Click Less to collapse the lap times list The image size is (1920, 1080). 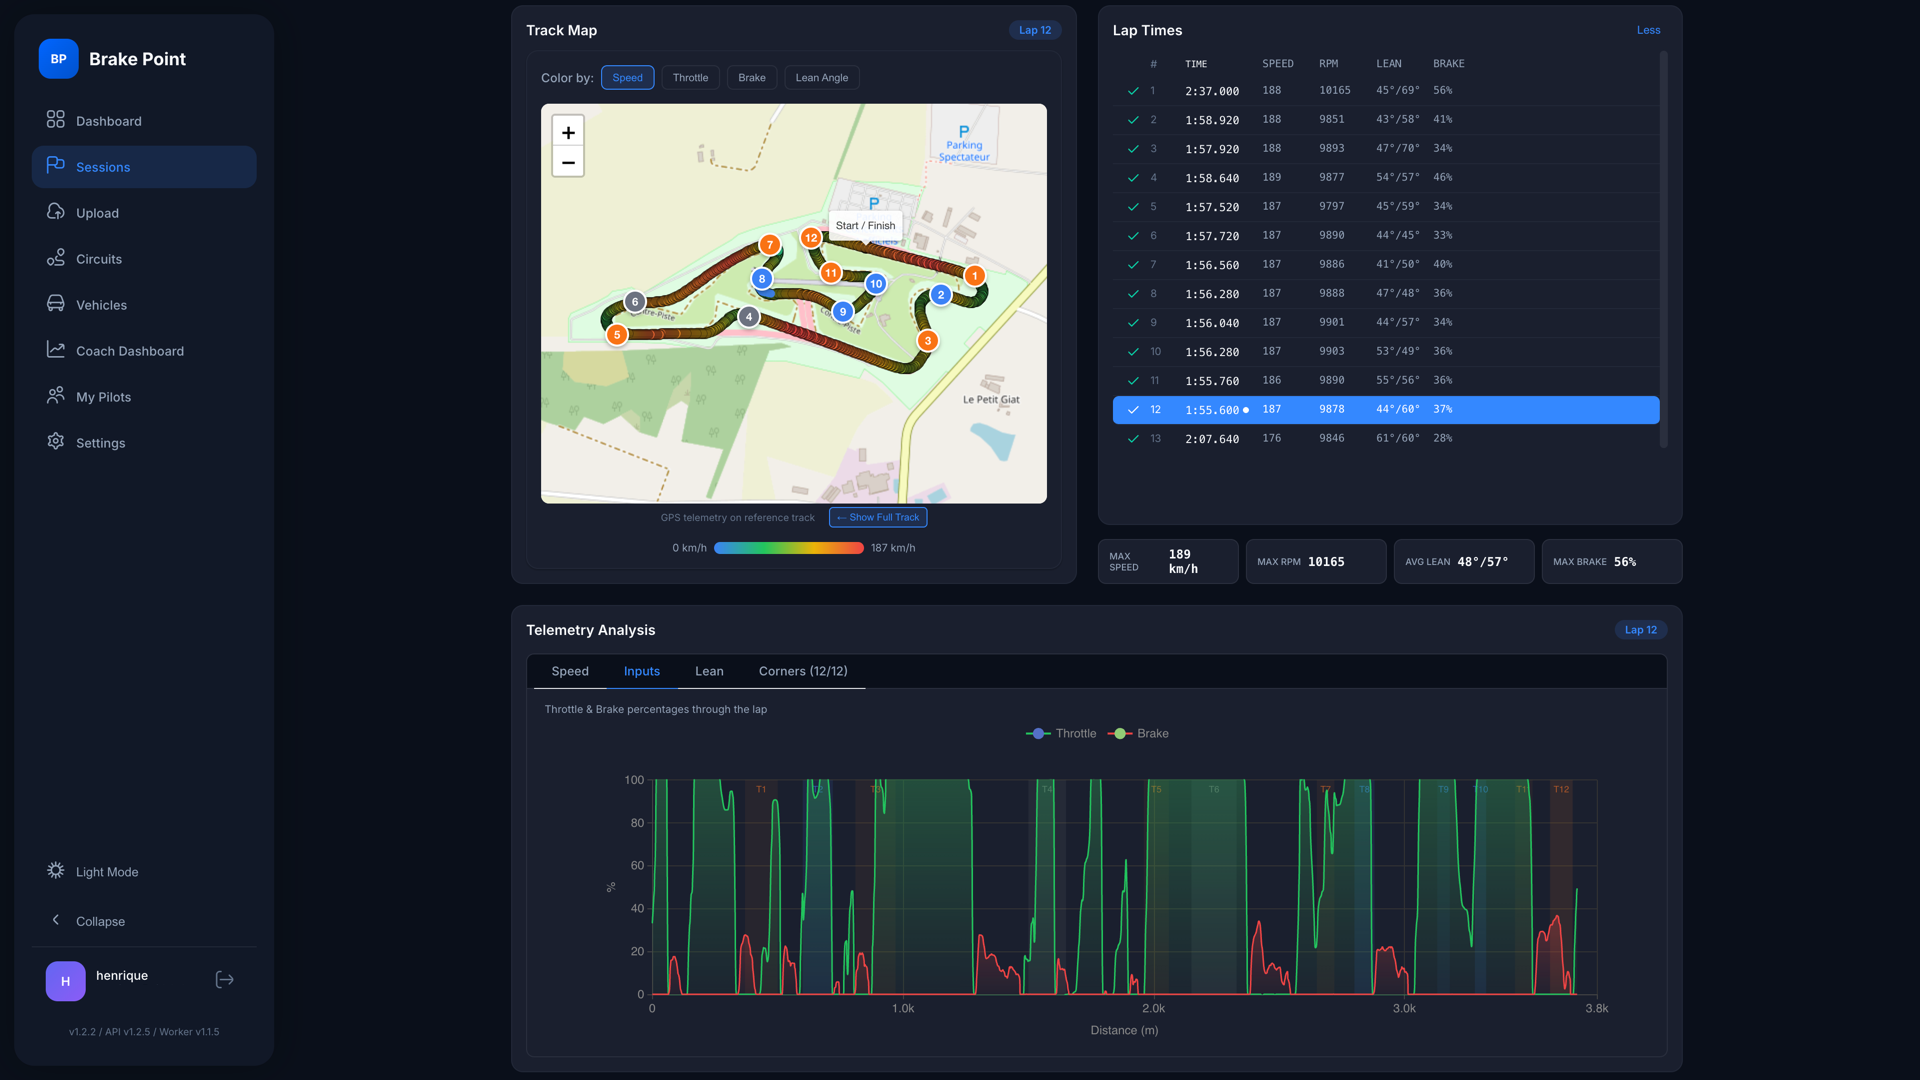[x=1648, y=30]
